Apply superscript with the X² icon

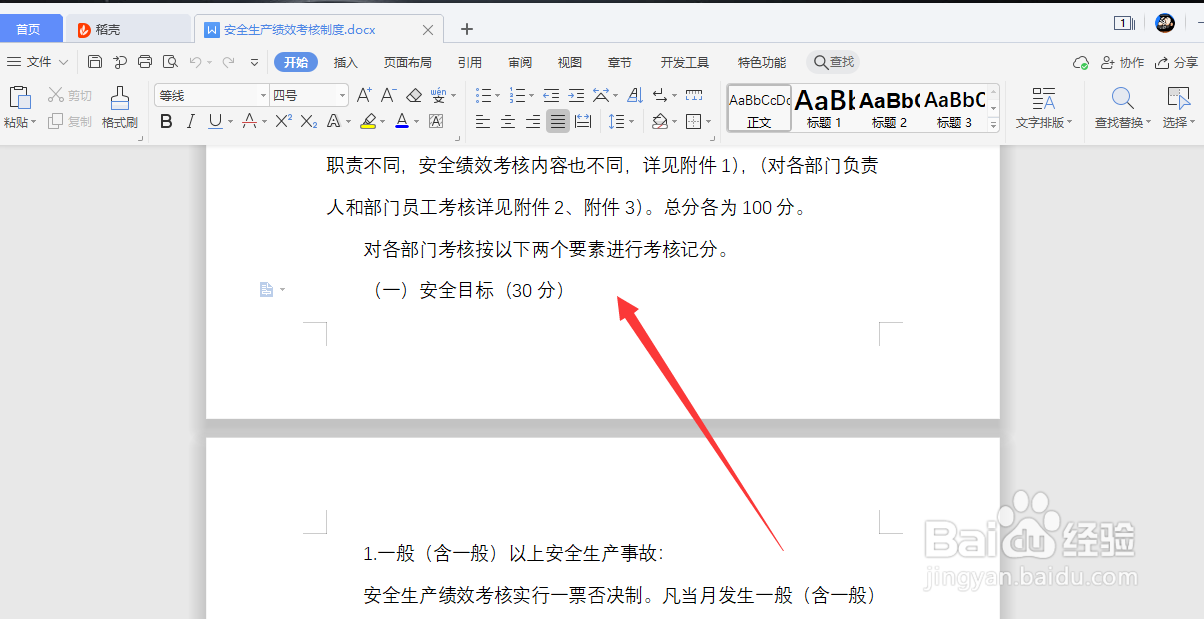click(284, 121)
